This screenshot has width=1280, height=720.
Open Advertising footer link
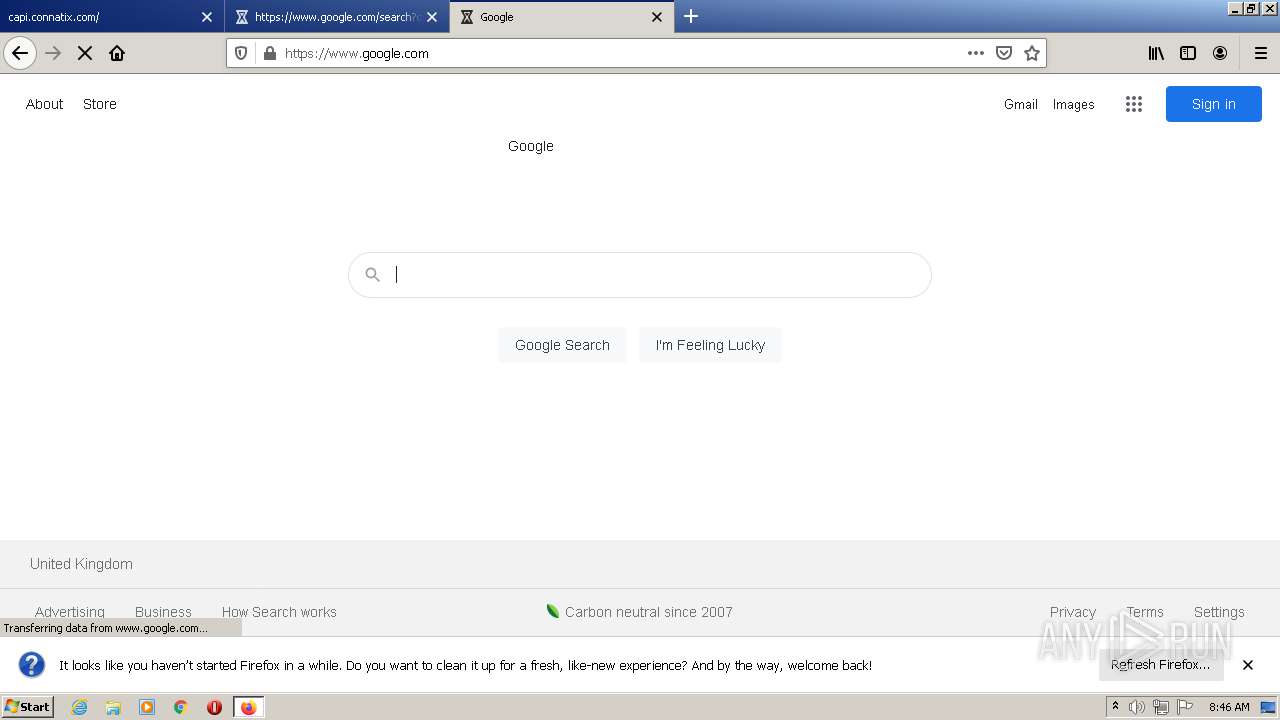tap(70, 612)
